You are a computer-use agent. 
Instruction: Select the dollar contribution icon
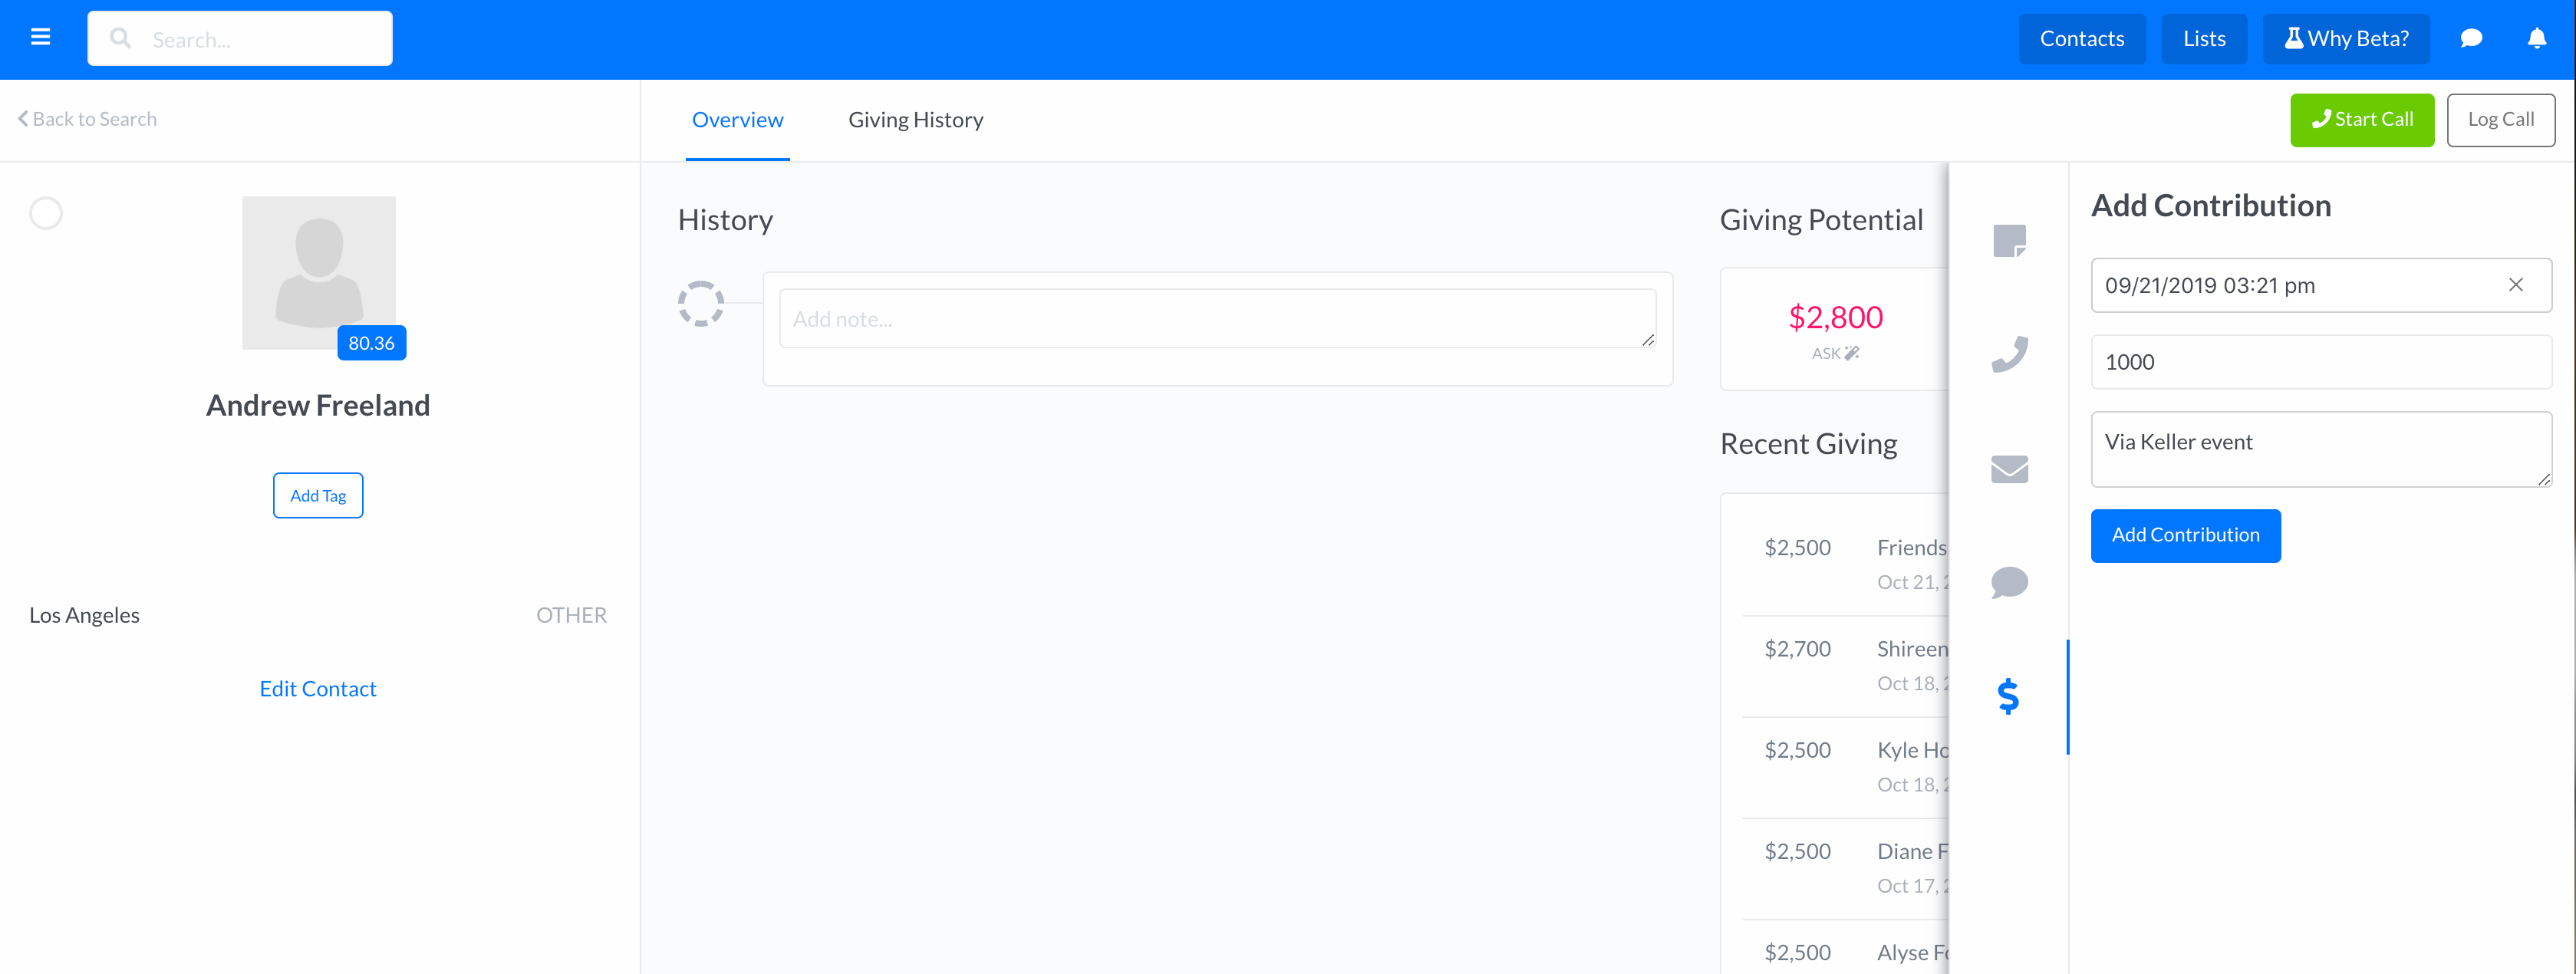click(2008, 696)
